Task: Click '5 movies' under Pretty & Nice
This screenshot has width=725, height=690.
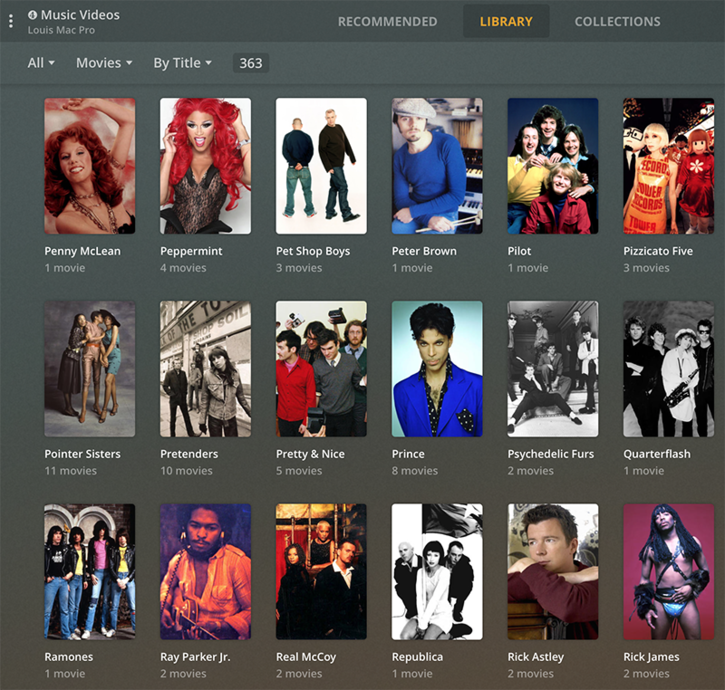Action: [x=299, y=471]
